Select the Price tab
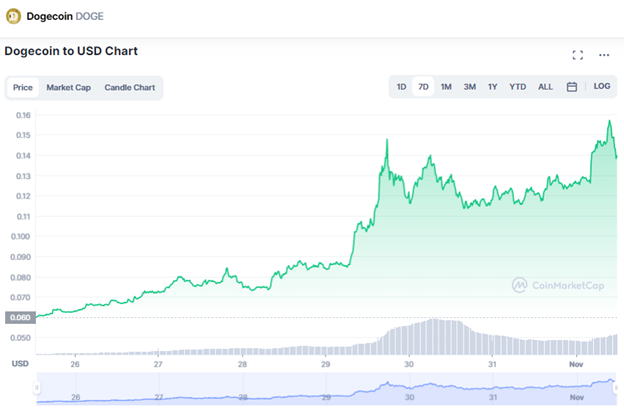 point(23,88)
